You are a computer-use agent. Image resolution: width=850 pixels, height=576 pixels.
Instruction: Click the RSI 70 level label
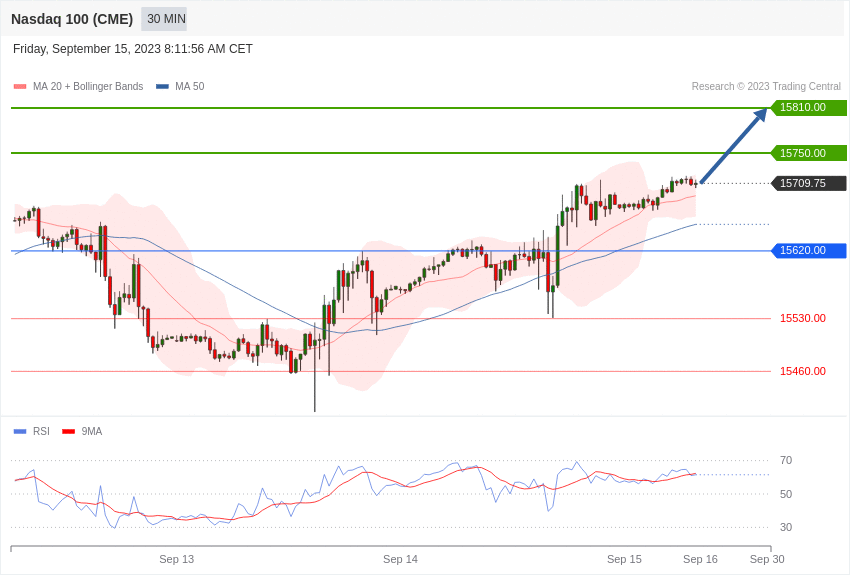[786, 460]
